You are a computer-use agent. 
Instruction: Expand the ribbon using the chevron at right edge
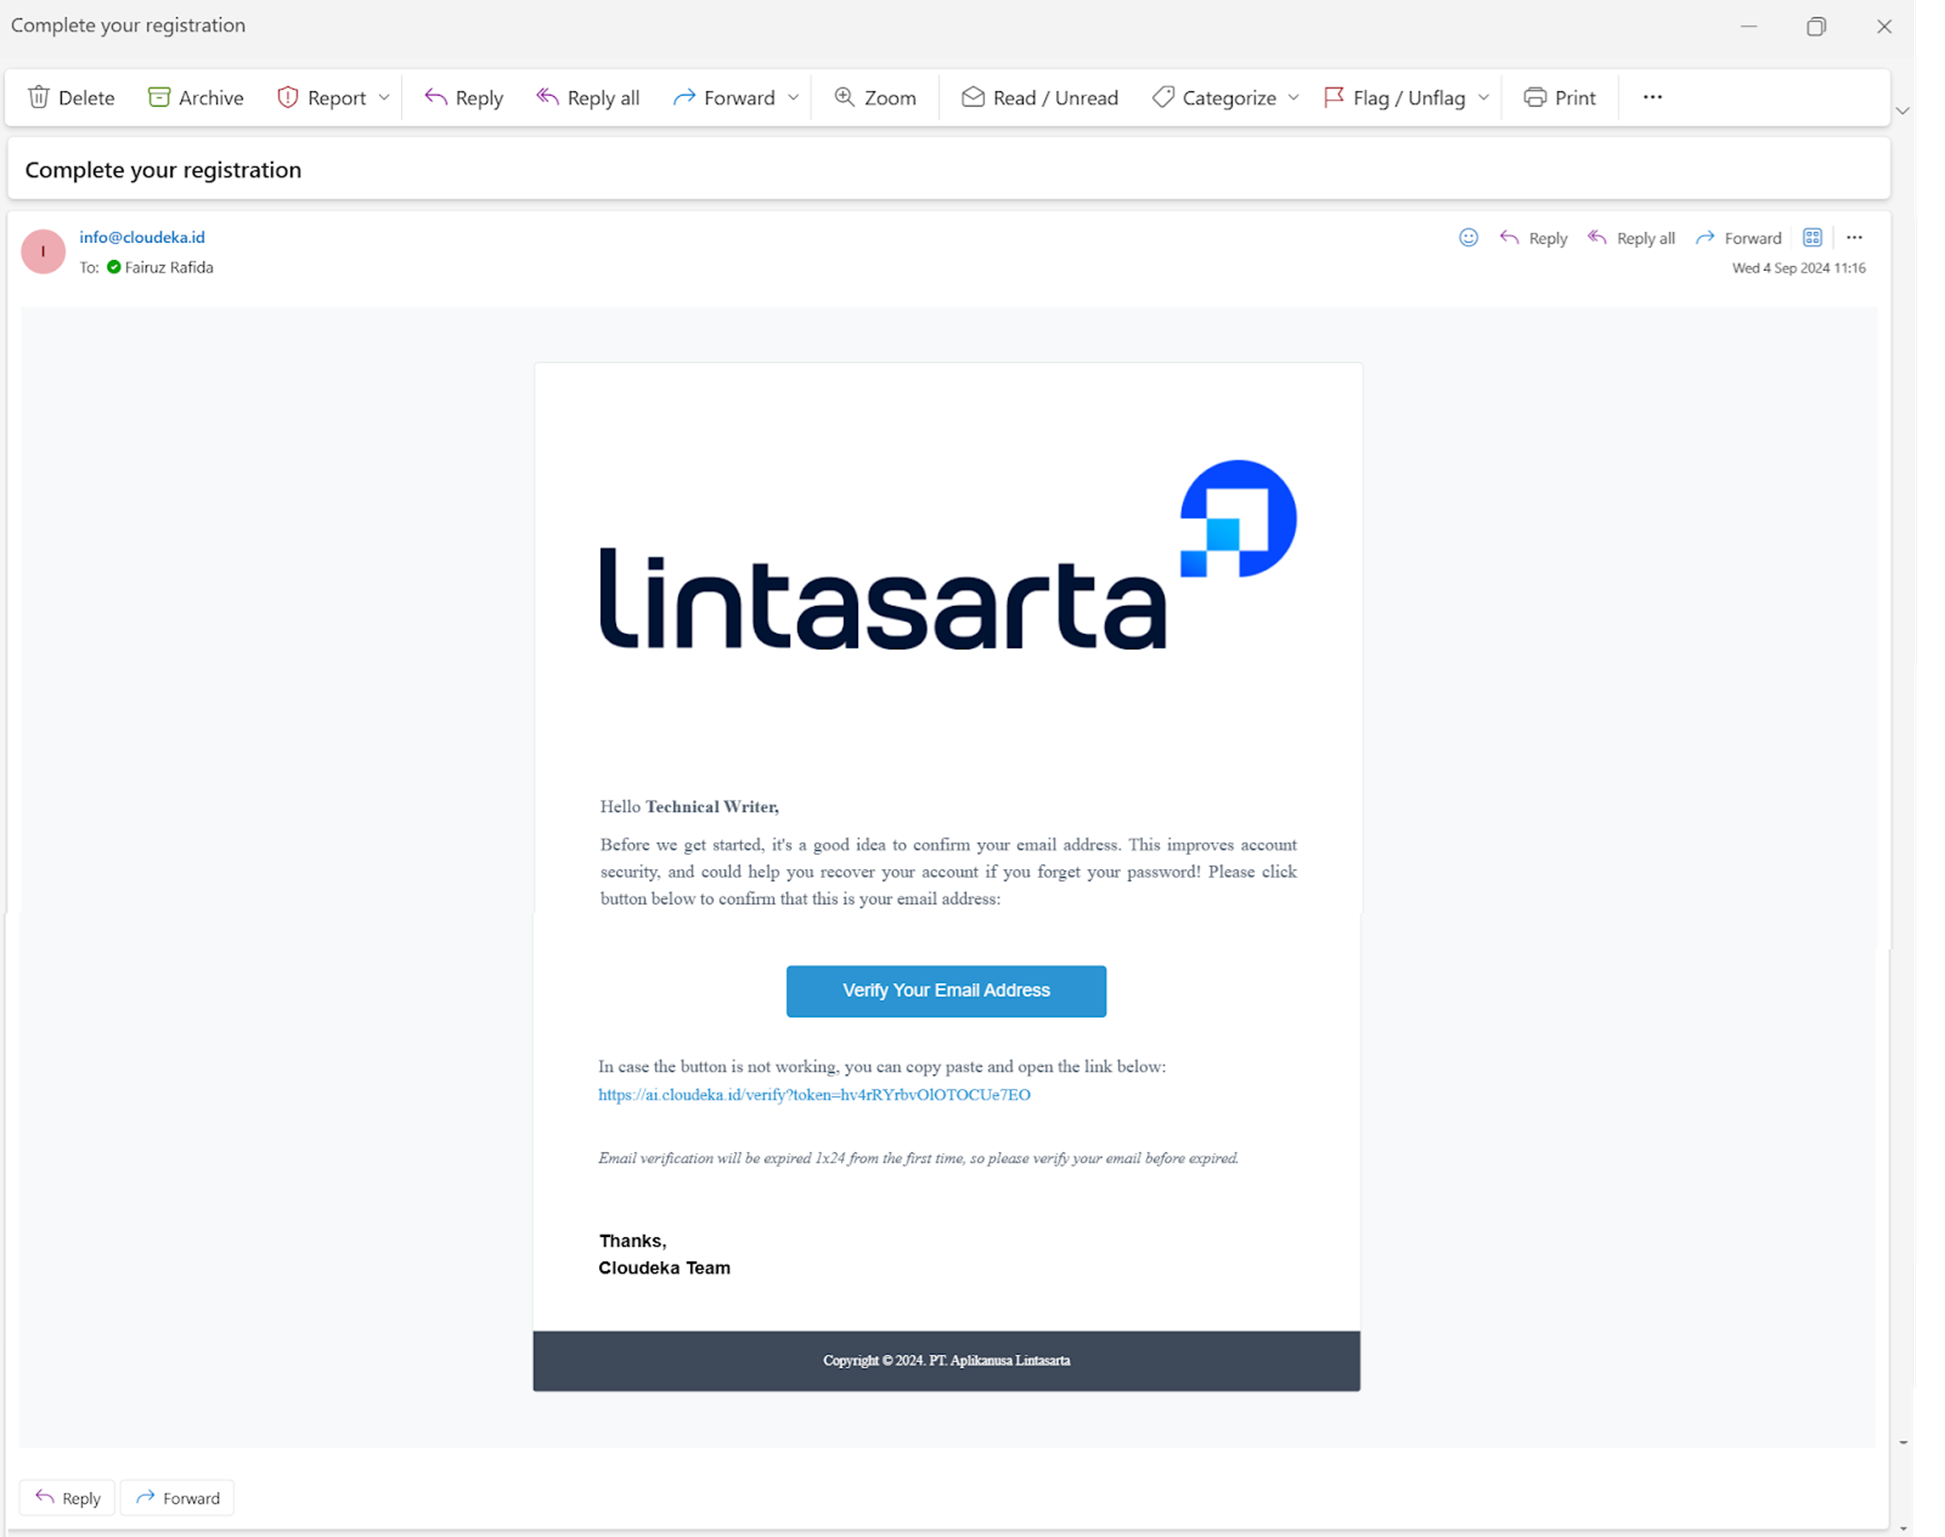(x=1903, y=111)
